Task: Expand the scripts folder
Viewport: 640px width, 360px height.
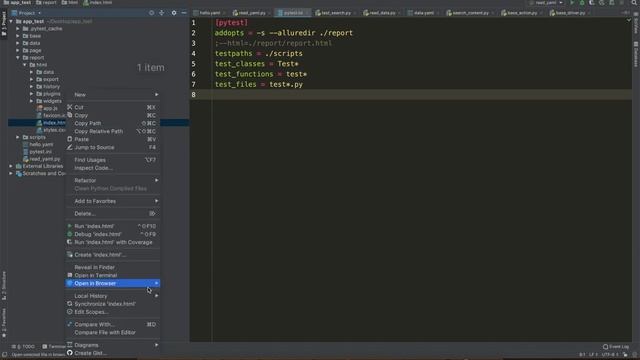Action: tap(18, 137)
